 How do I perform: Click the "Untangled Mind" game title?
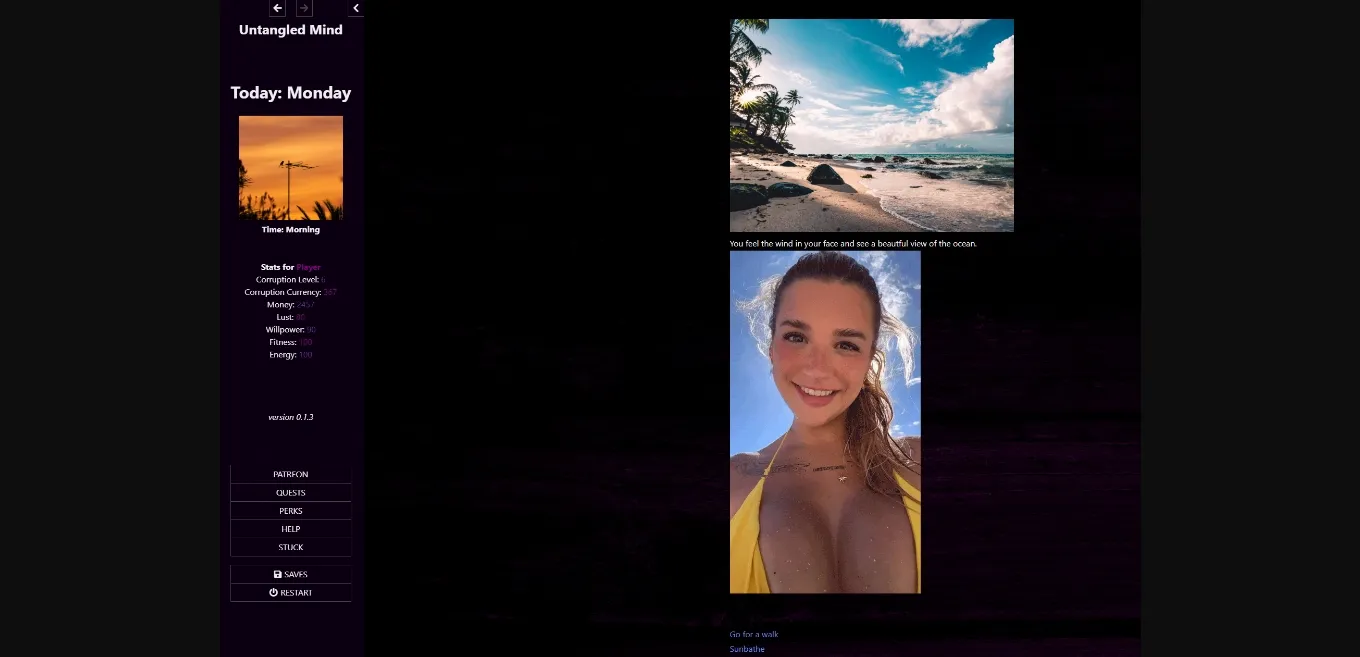[x=290, y=30]
